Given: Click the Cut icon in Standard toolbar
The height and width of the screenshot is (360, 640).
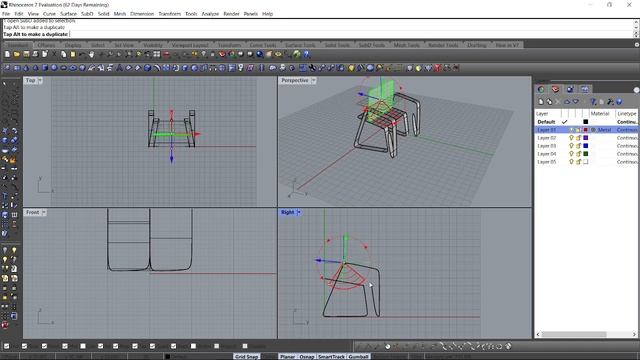Looking at the screenshot, I should (54, 54).
